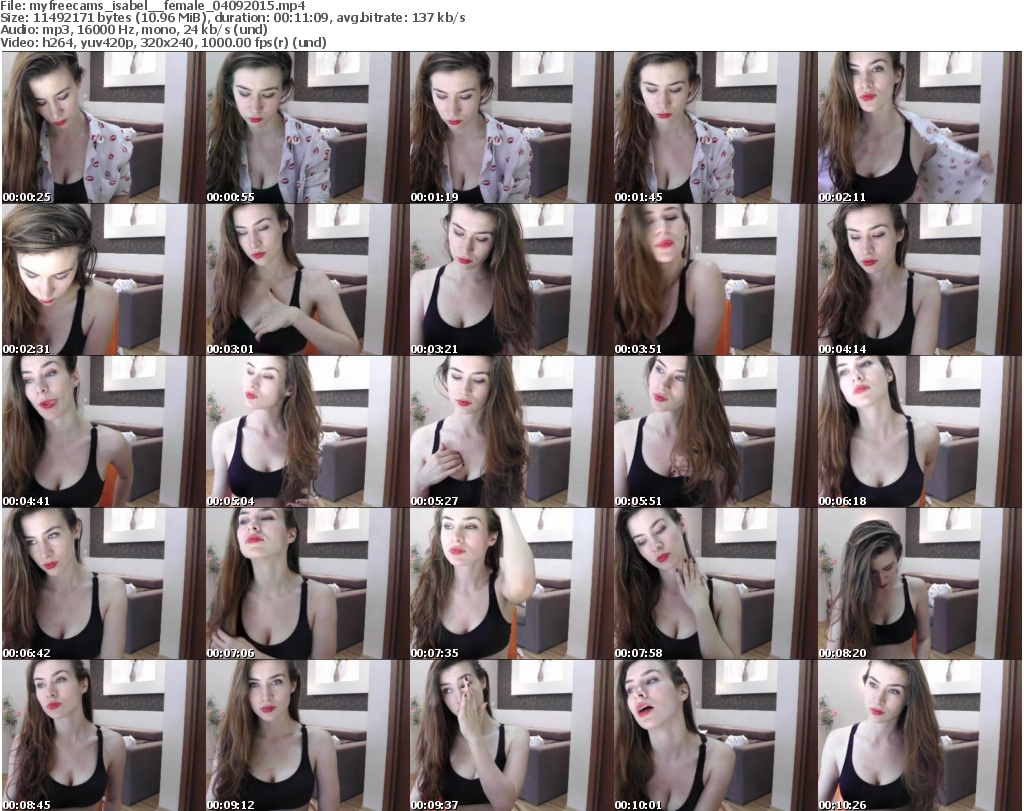This screenshot has width=1024, height=811.
Task: Open the frame stamped 00:02:11
Action: tap(920, 127)
